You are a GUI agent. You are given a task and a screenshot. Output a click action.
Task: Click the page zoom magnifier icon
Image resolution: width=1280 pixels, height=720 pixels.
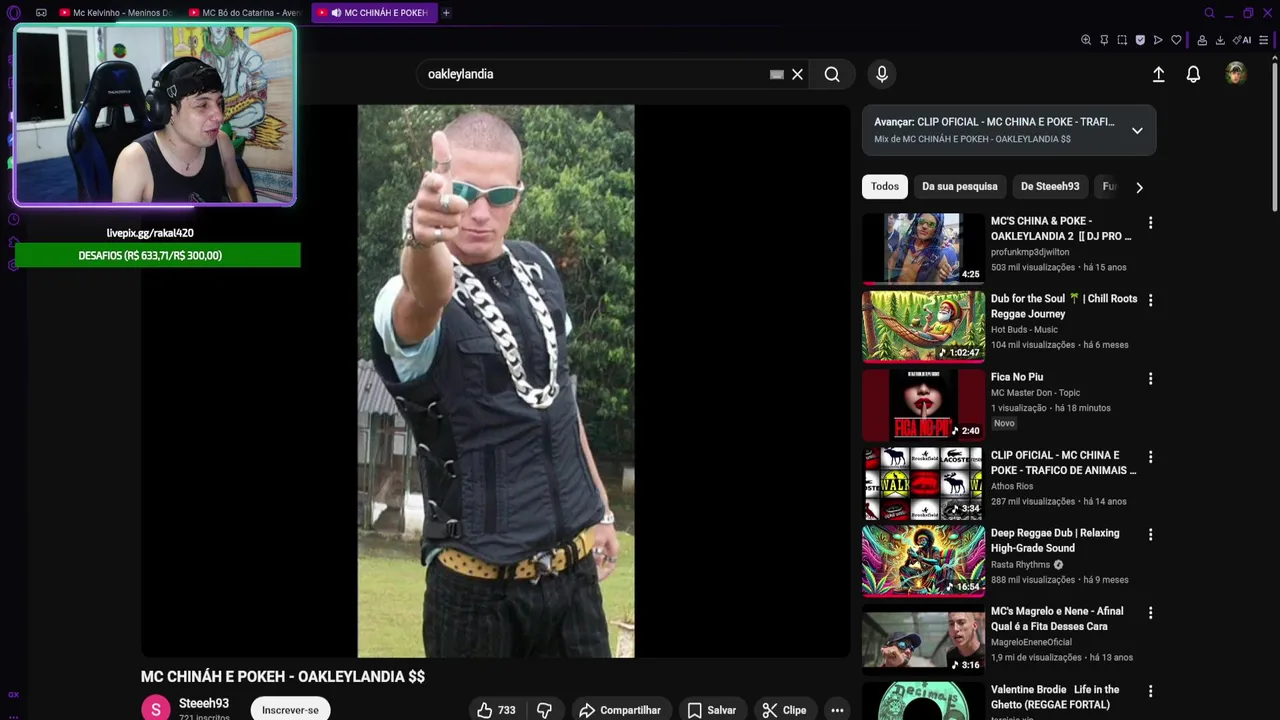click(1086, 40)
